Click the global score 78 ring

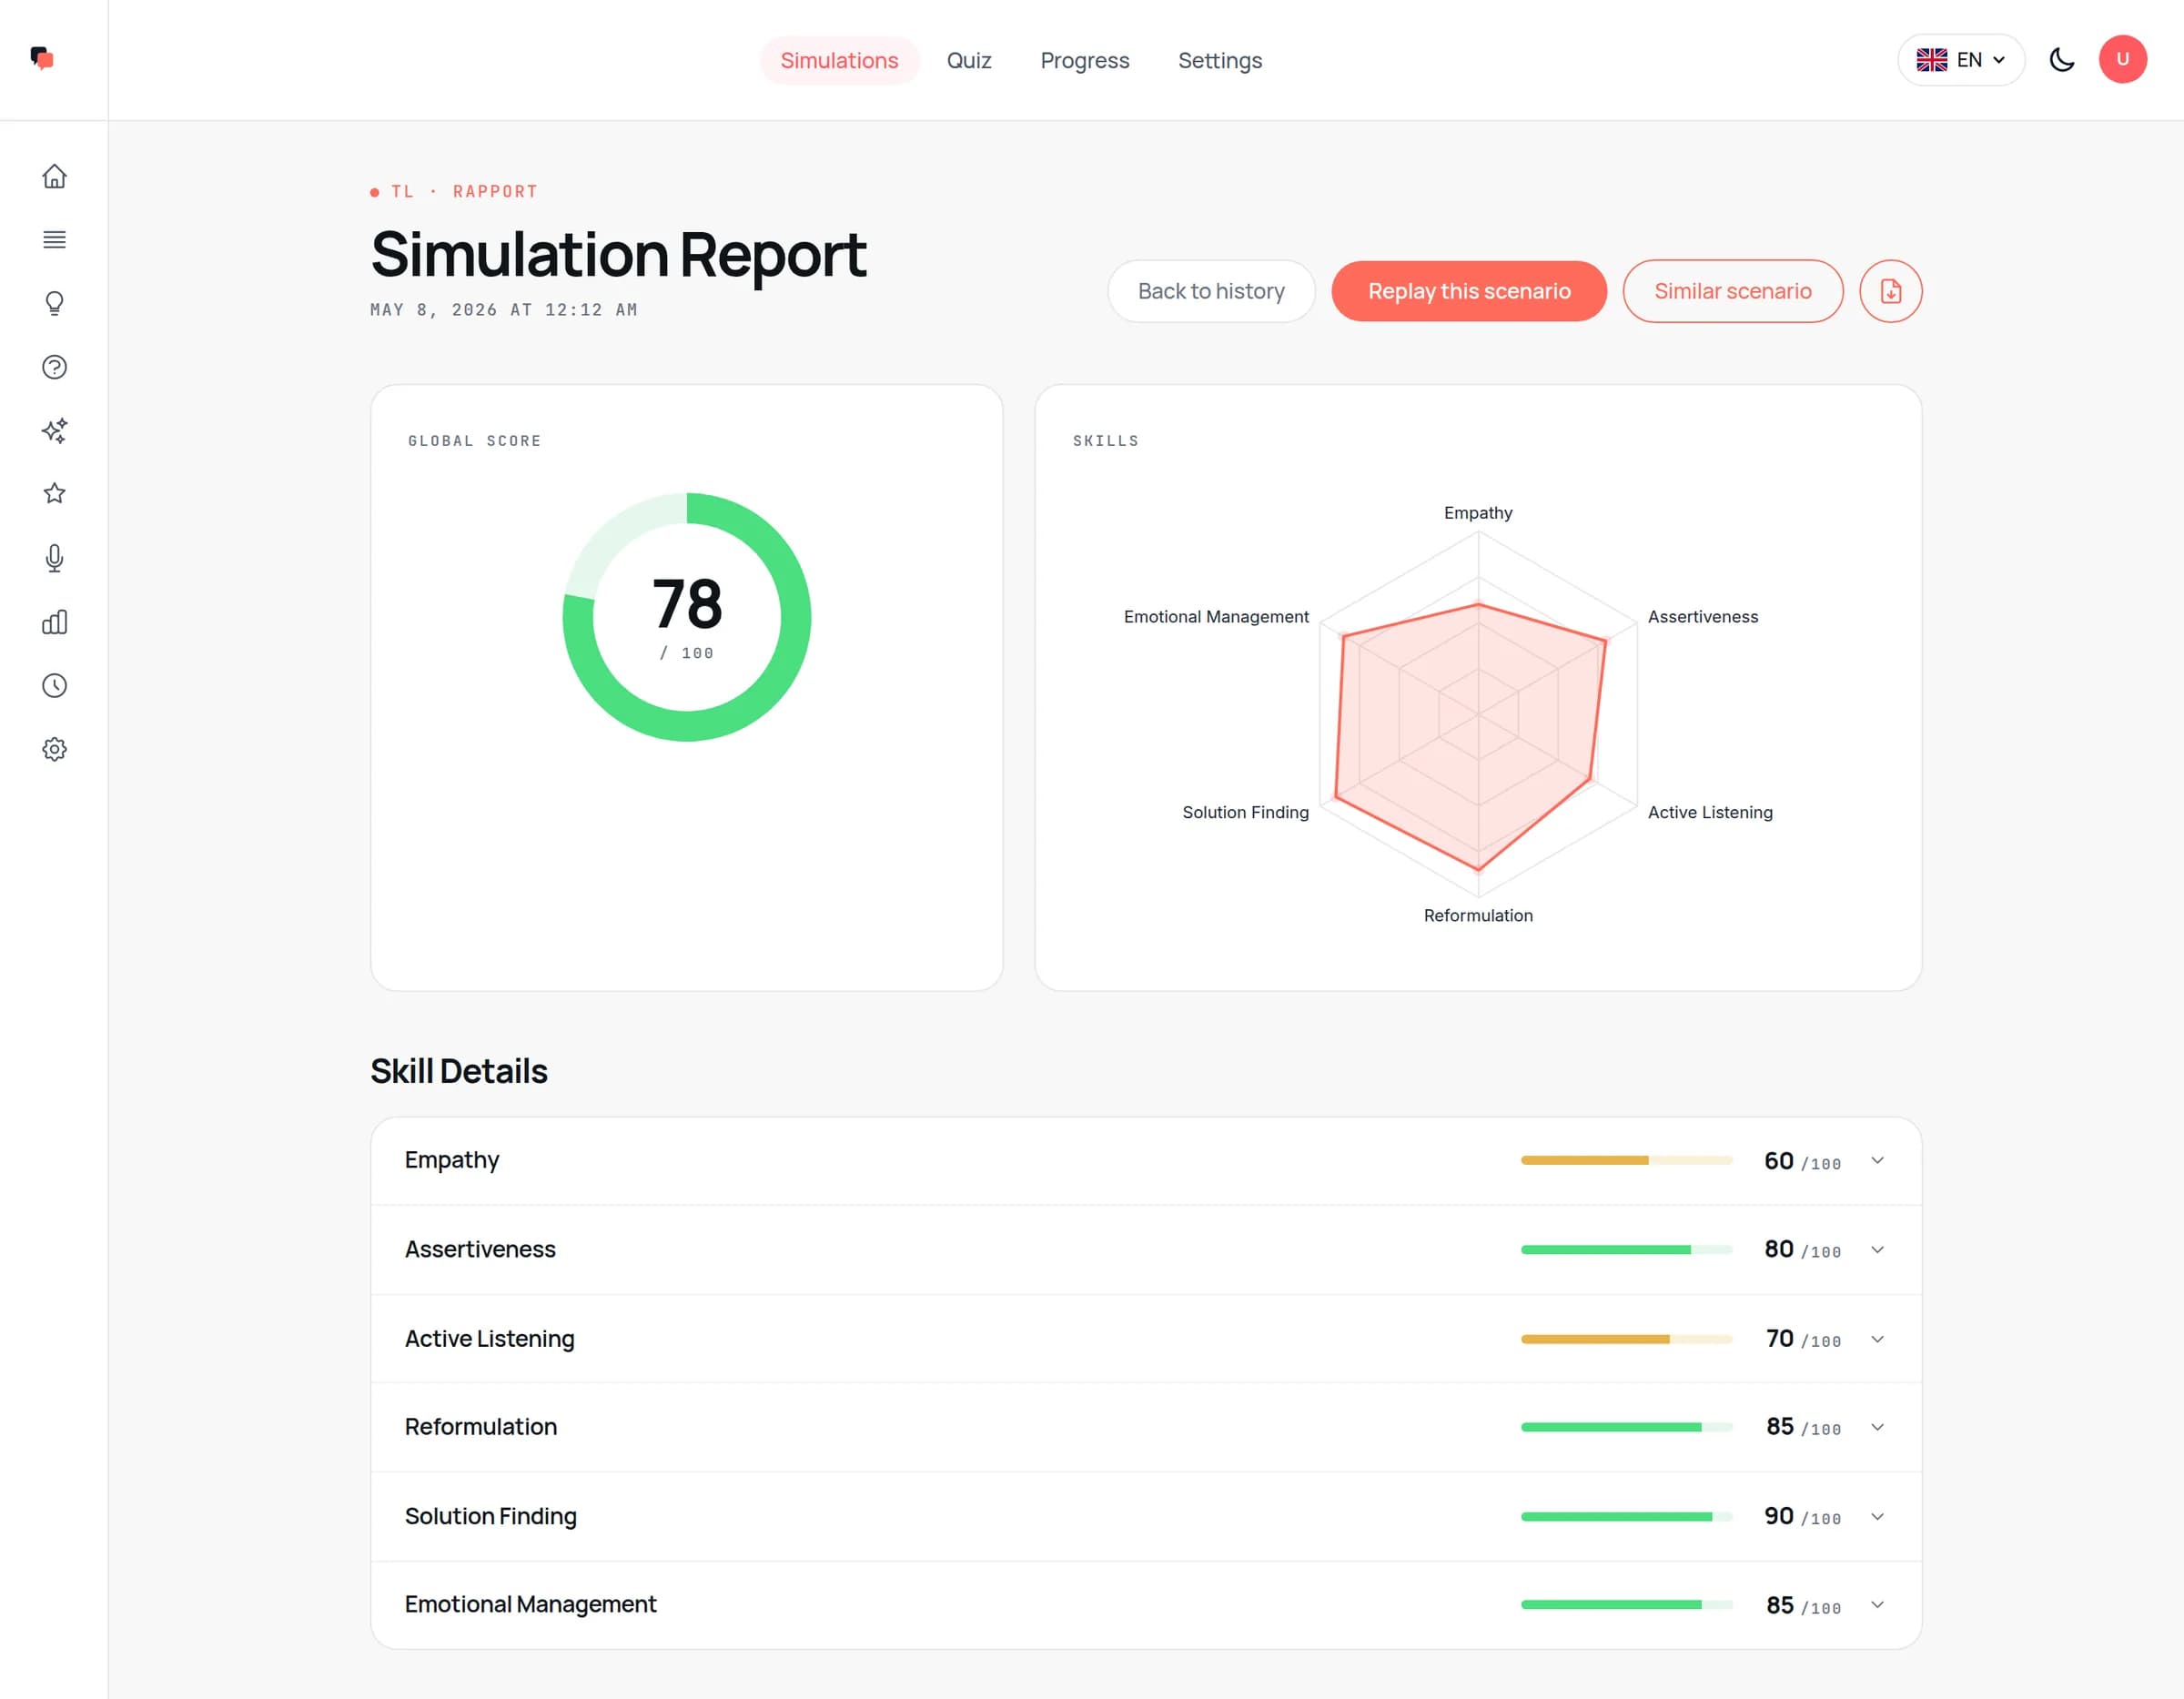(x=686, y=617)
